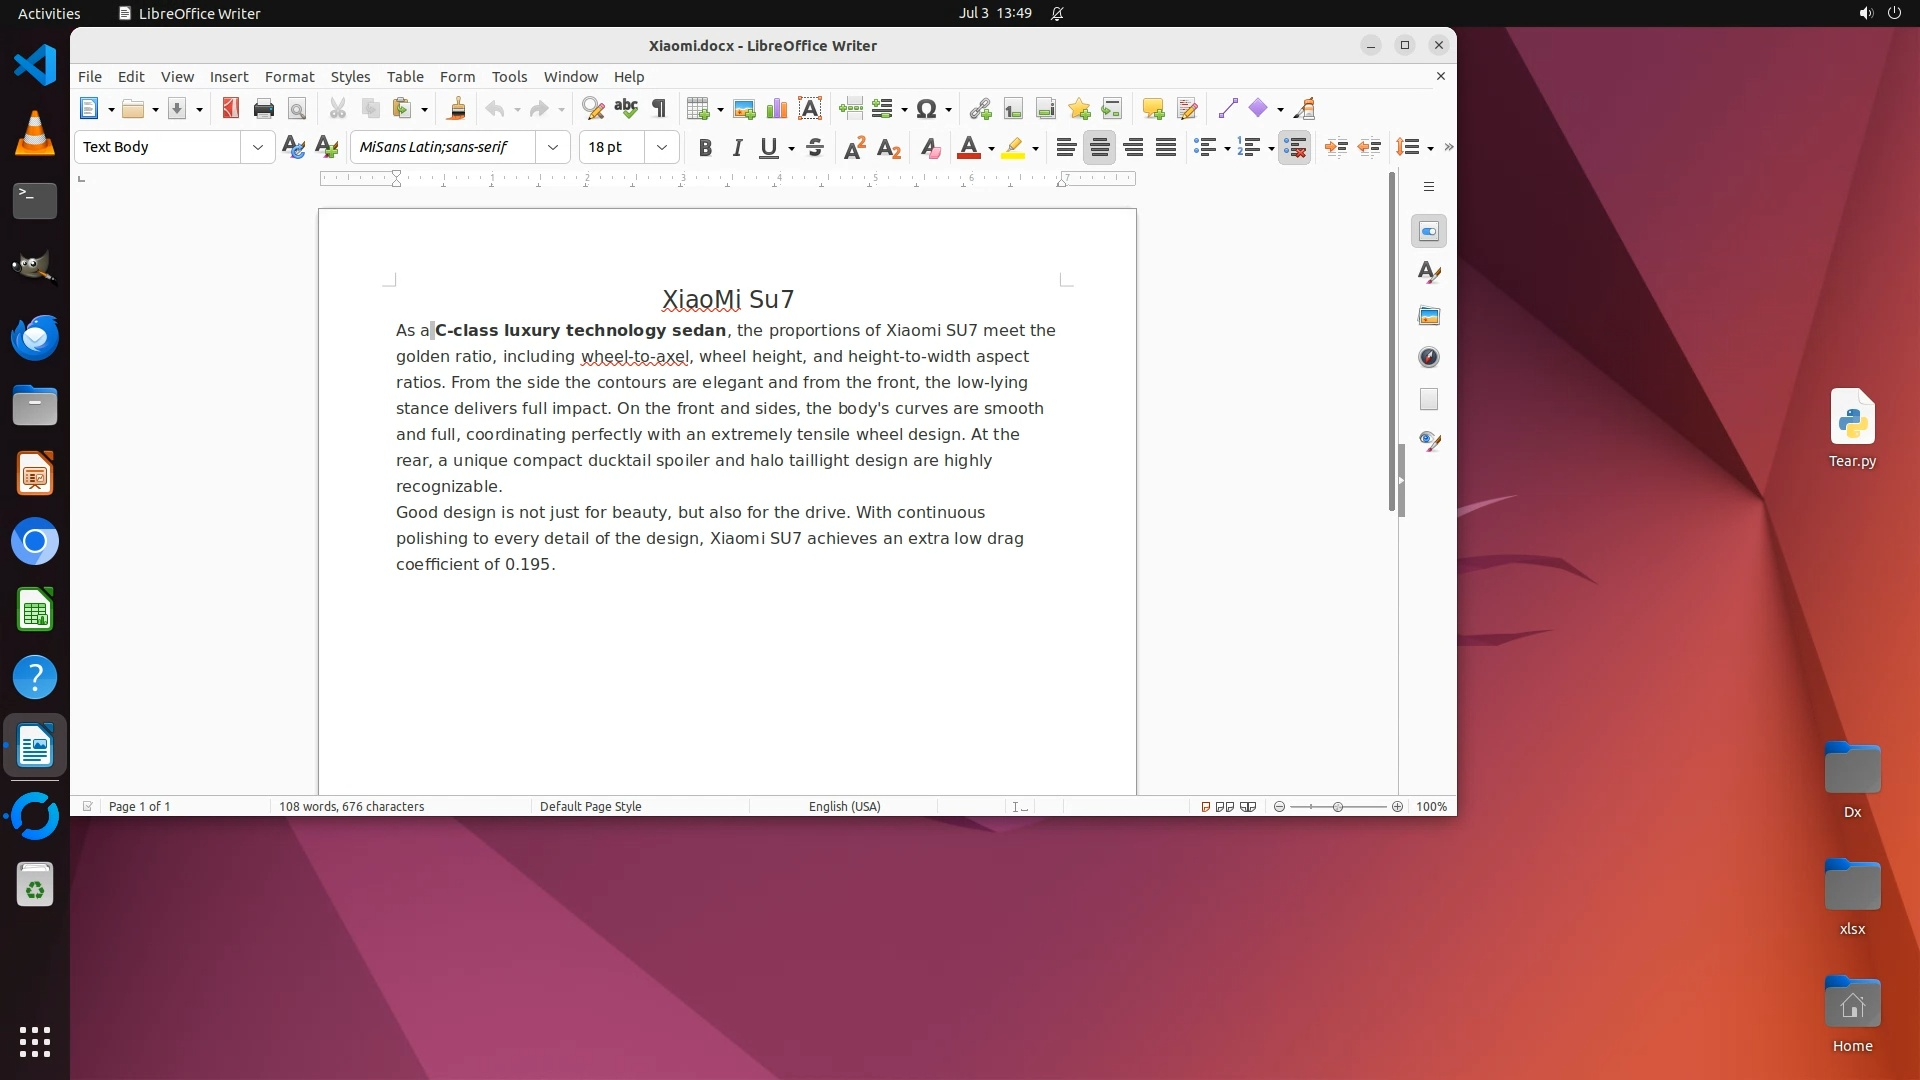
Task: Open the Navigator sidebar panel
Action: click(x=1429, y=357)
